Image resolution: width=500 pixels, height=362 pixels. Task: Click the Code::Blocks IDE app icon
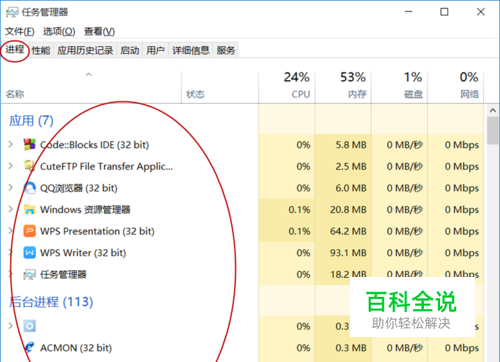(29, 144)
